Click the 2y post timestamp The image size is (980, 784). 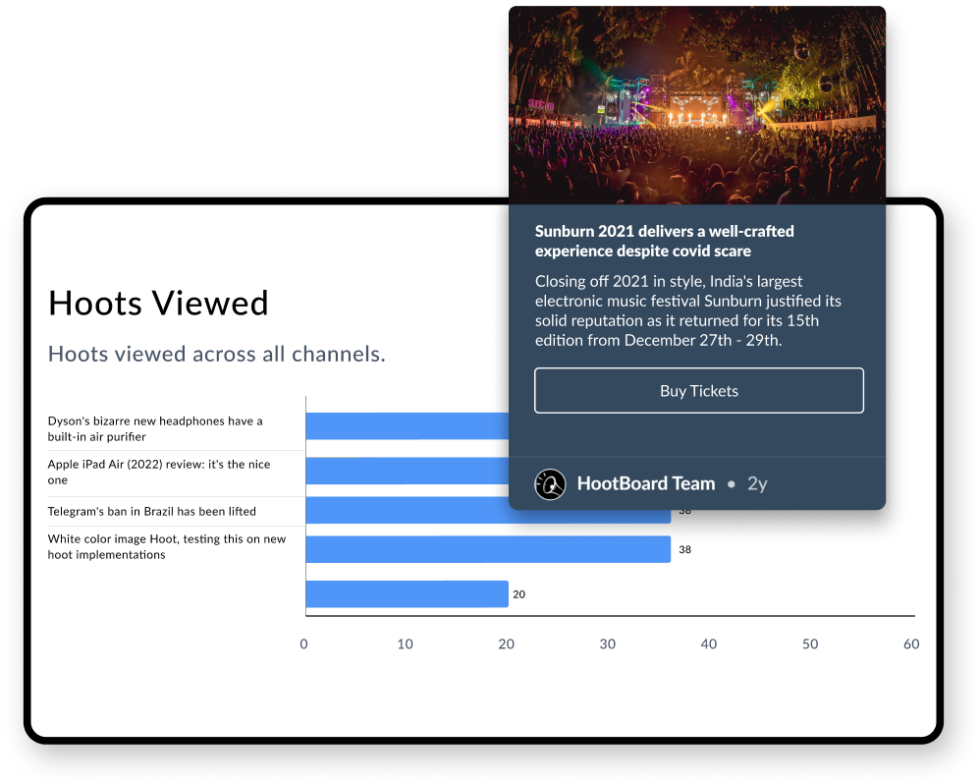click(x=757, y=484)
